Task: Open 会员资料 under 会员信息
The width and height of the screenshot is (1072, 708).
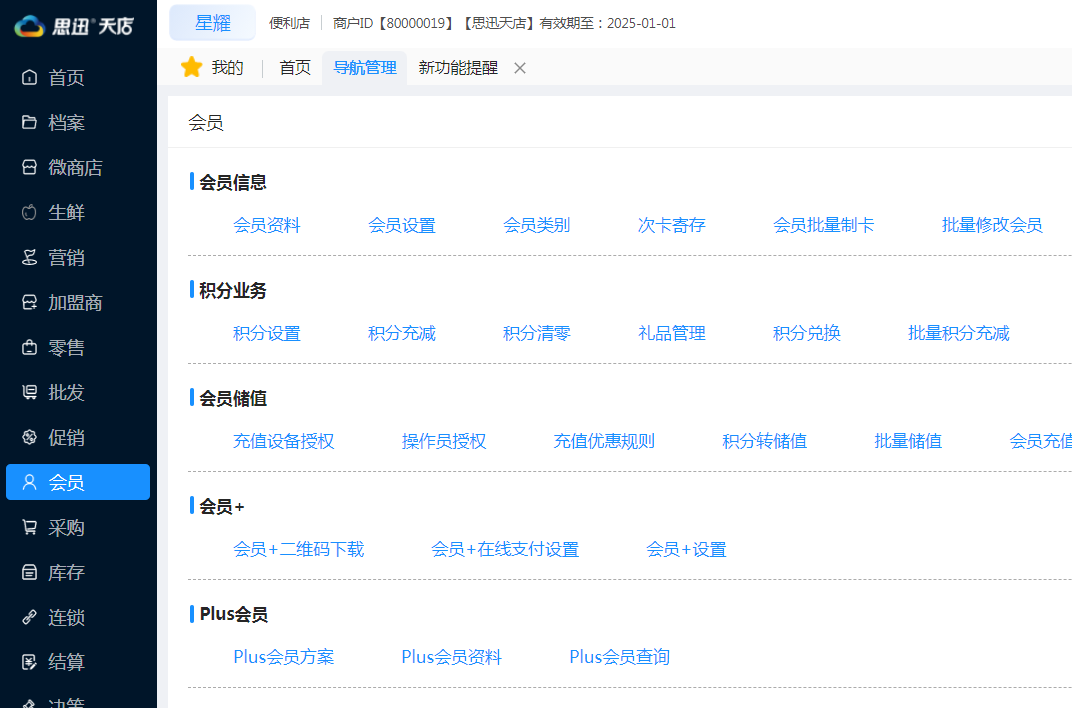Action: pos(265,225)
